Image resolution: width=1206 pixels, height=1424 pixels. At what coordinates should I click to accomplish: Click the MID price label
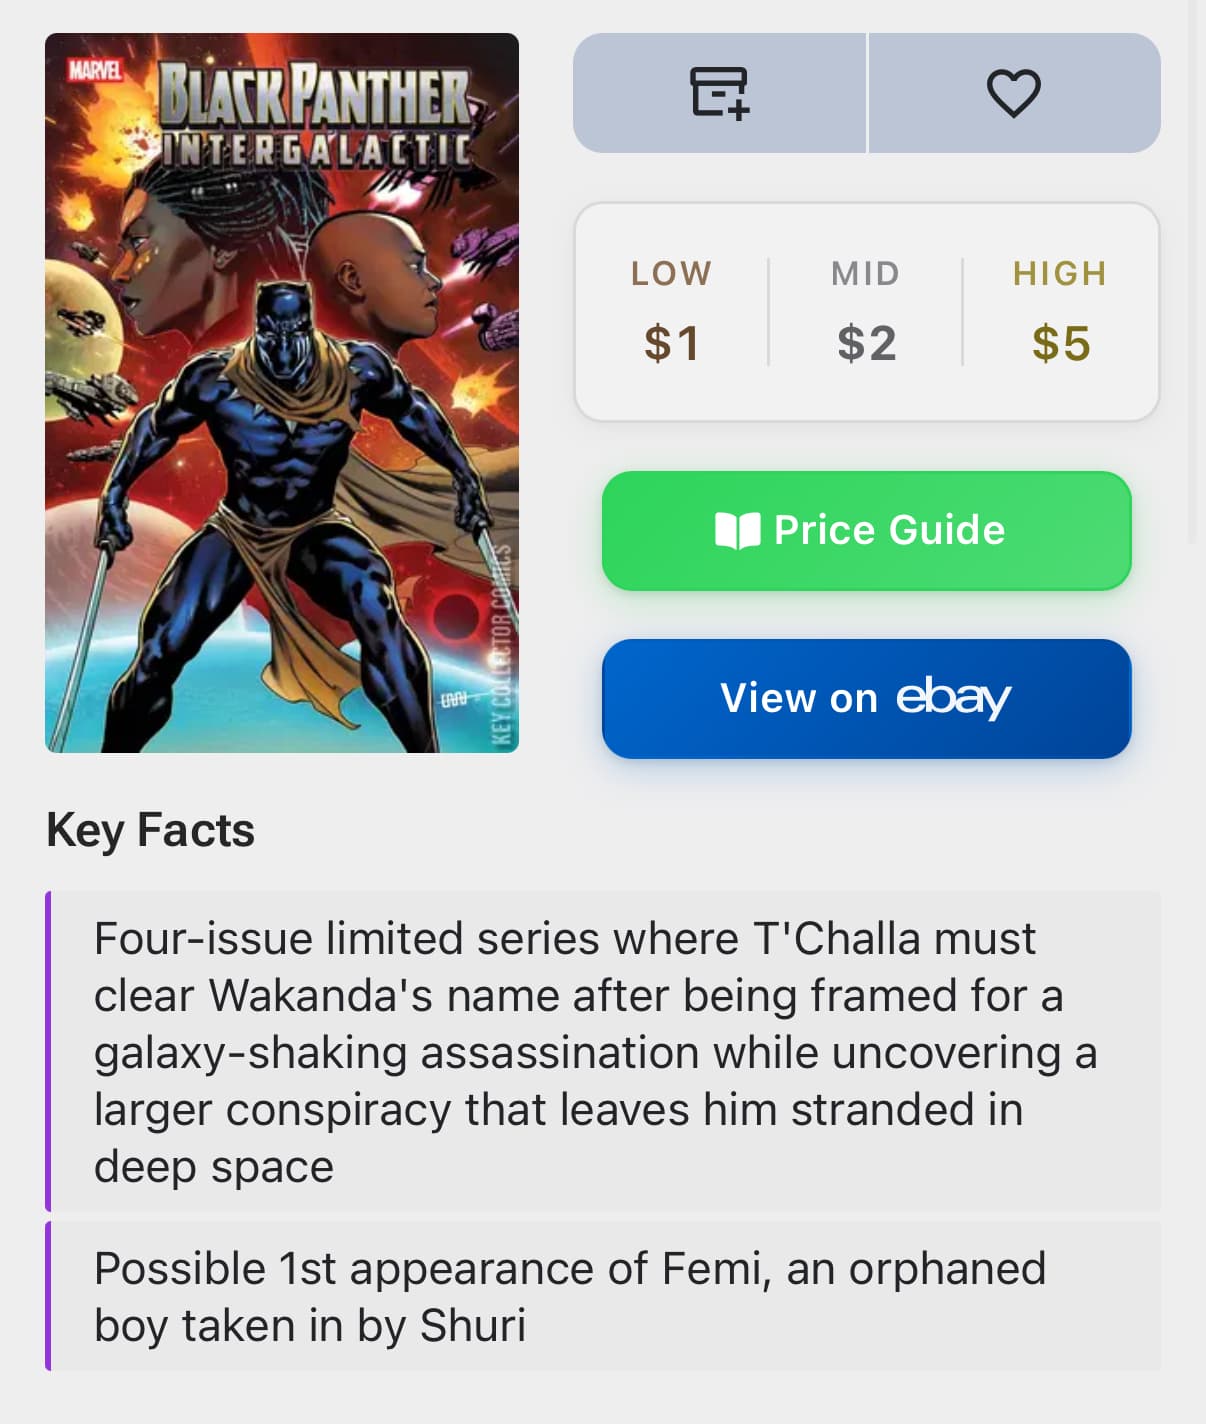click(x=866, y=273)
